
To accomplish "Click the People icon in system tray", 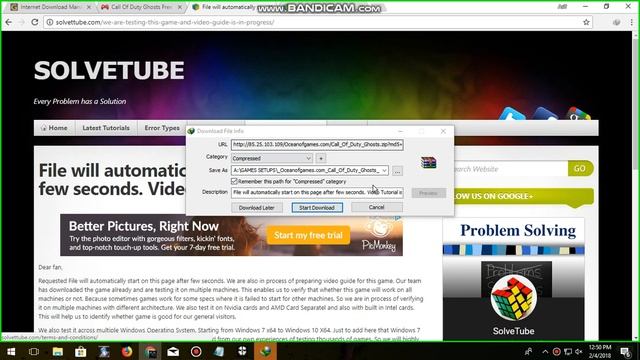I will click(529, 351).
